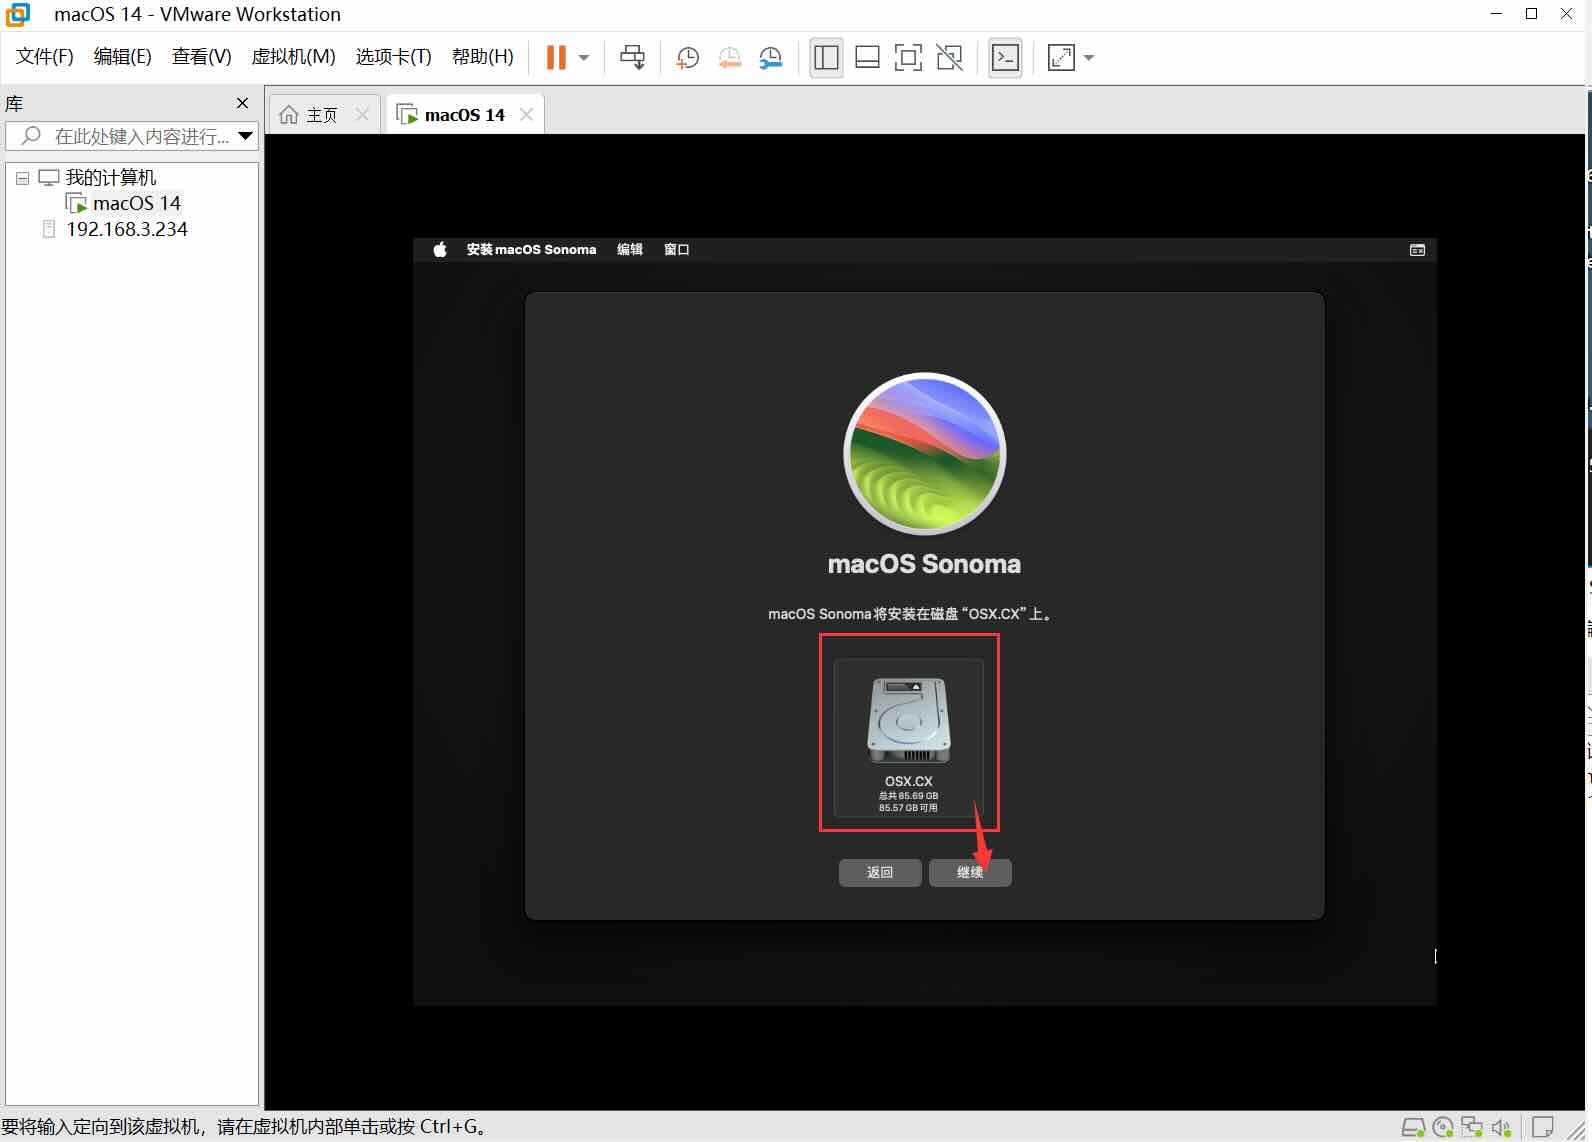Click the stretch guest display icon
The height and width of the screenshot is (1142, 1592).
(1061, 57)
